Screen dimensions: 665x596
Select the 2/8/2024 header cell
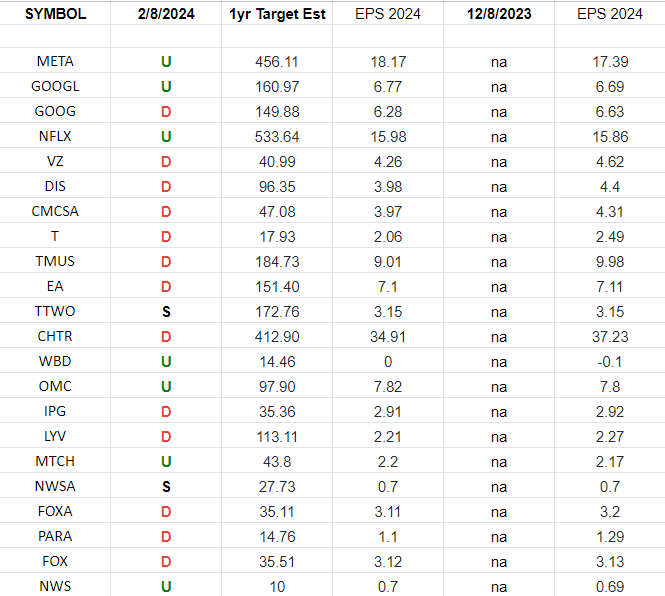click(x=166, y=14)
